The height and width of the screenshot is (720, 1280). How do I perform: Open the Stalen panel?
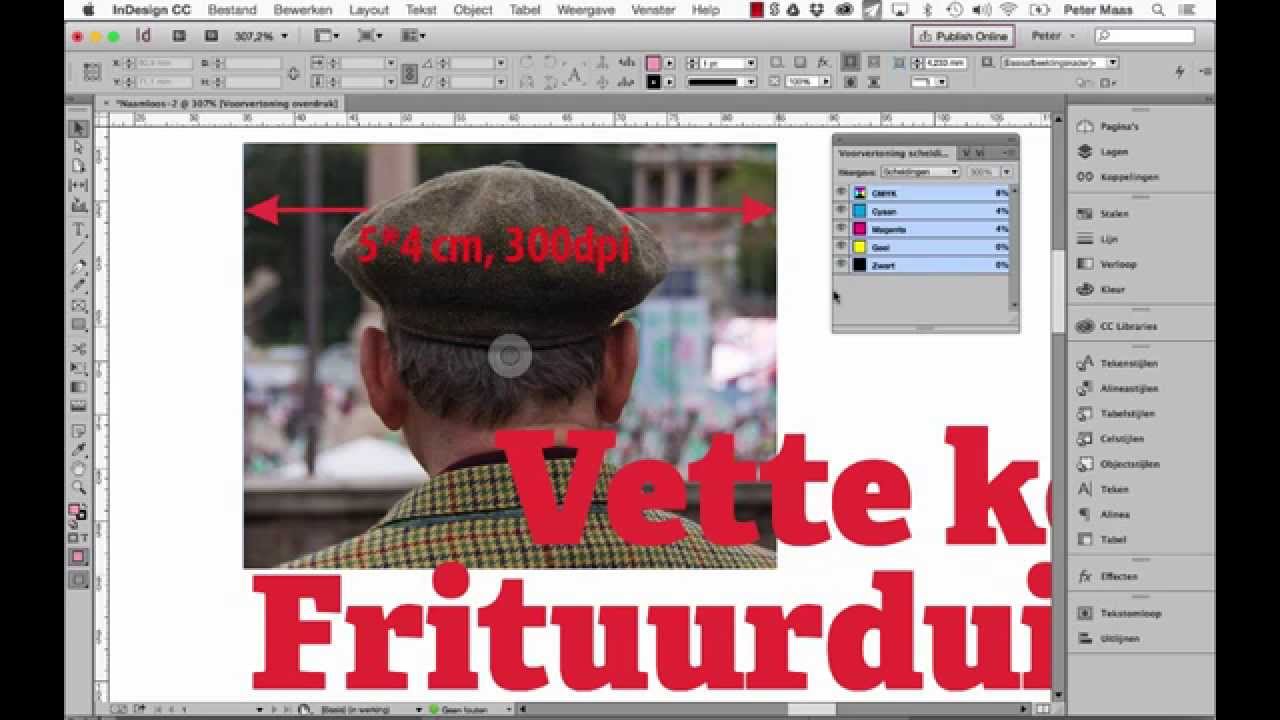(x=1102, y=214)
